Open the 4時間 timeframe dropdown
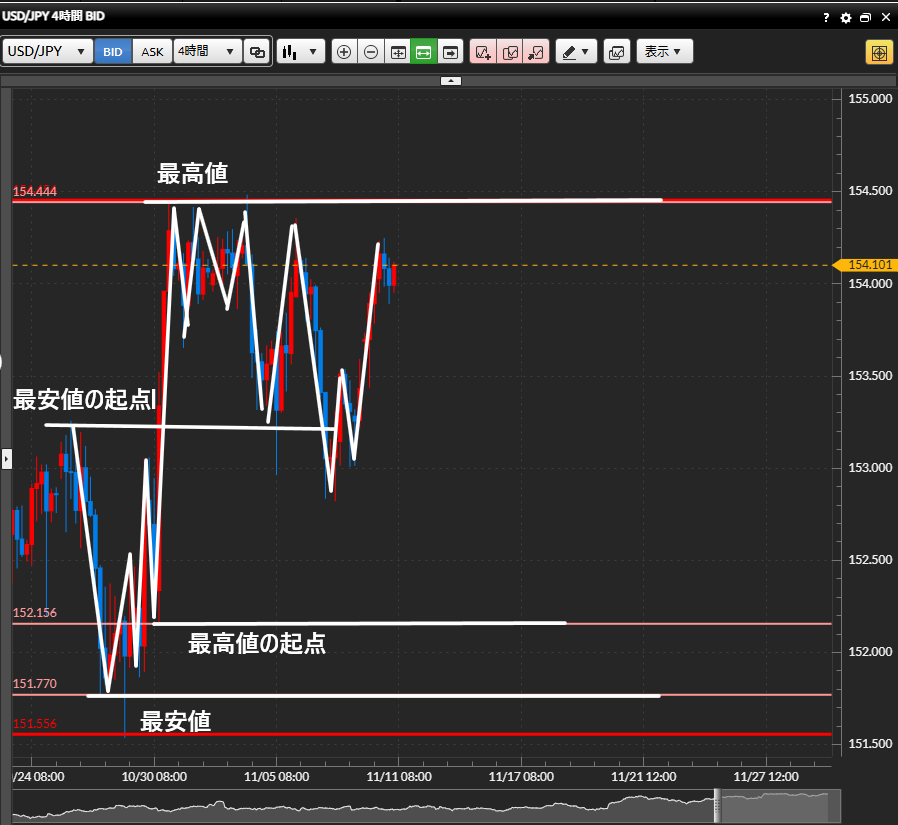Viewport: 898px width, 825px height. click(207, 52)
